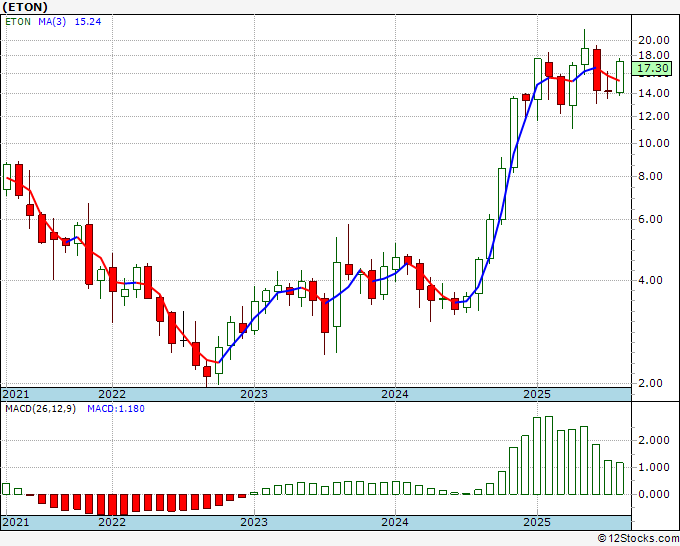680x546 pixels.
Task: Click the 0.000 MACD axis label
Action: 654,494
